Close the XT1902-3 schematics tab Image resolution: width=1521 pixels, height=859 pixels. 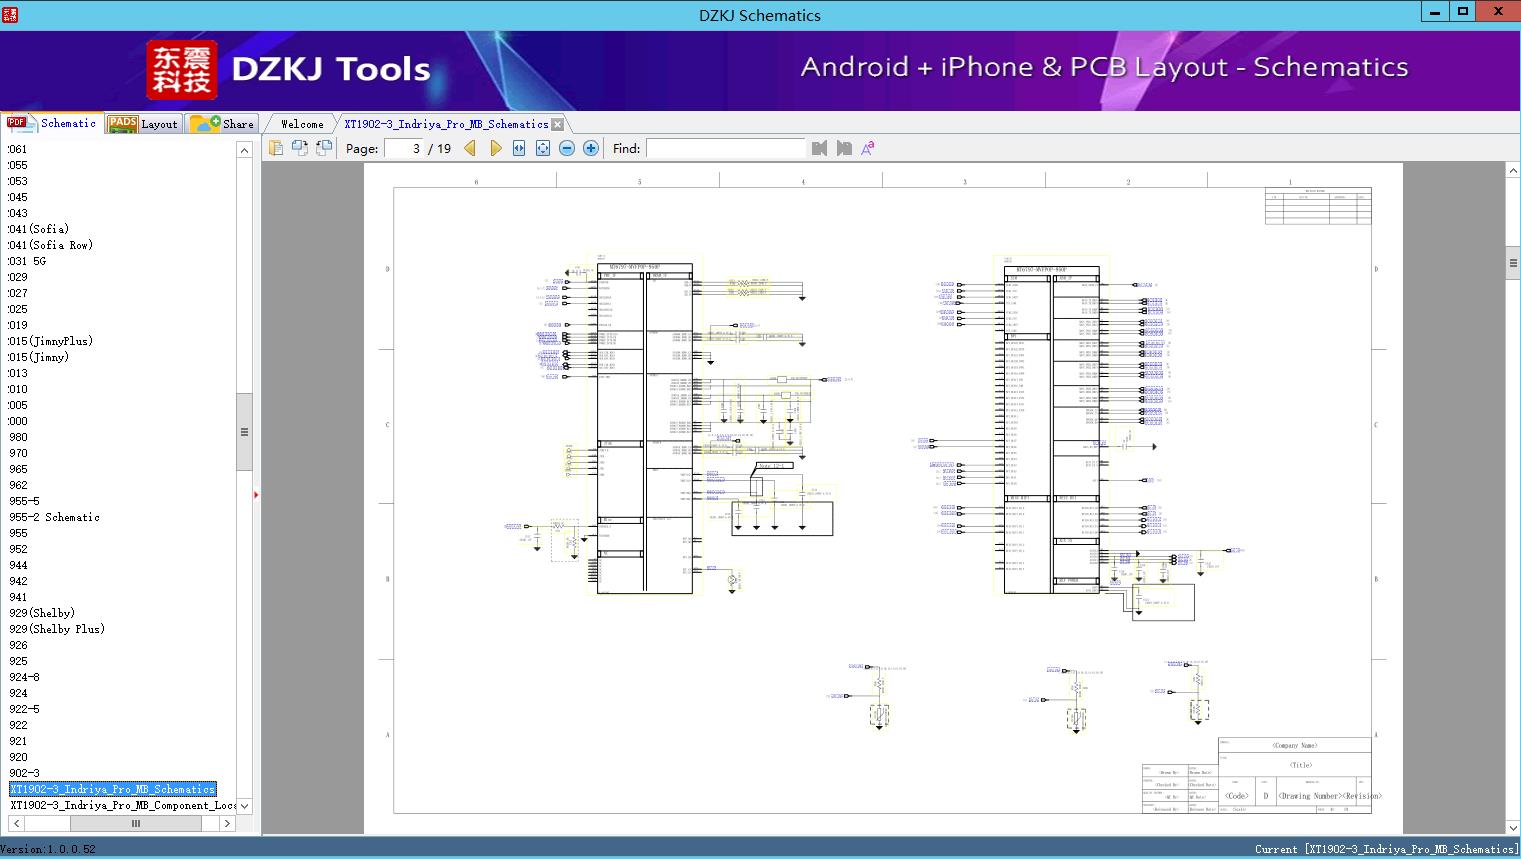[x=558, y=124]
